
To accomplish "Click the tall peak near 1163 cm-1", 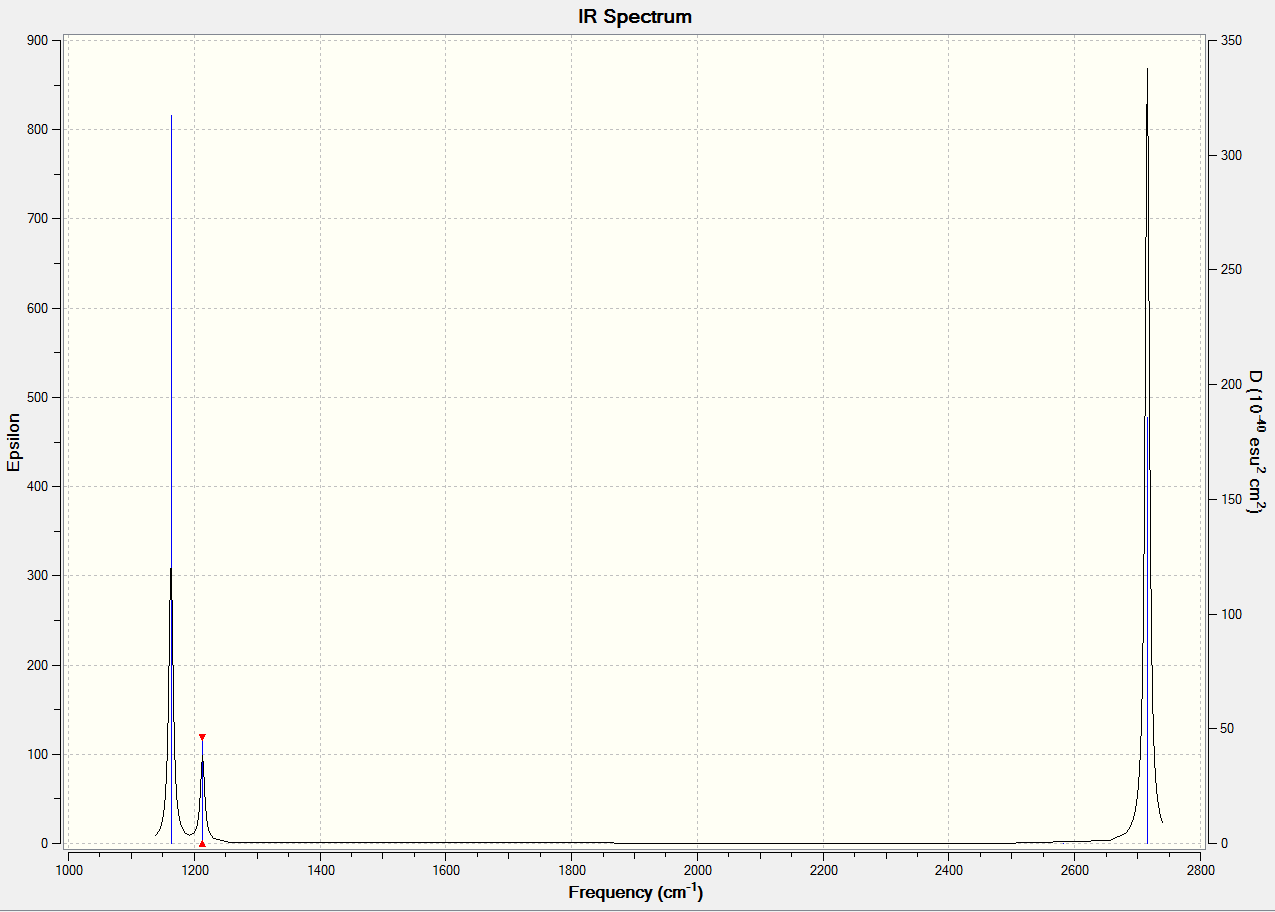I will 171,480.
